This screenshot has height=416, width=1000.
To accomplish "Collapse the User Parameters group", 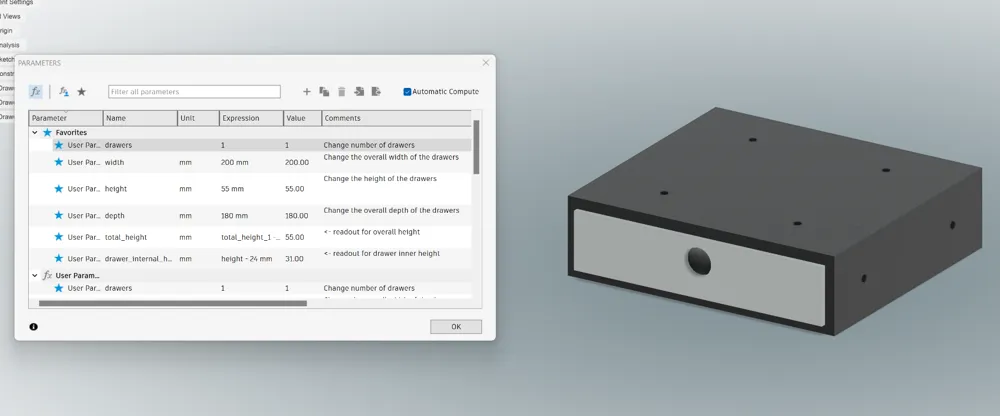I will [x=35, y=276].
